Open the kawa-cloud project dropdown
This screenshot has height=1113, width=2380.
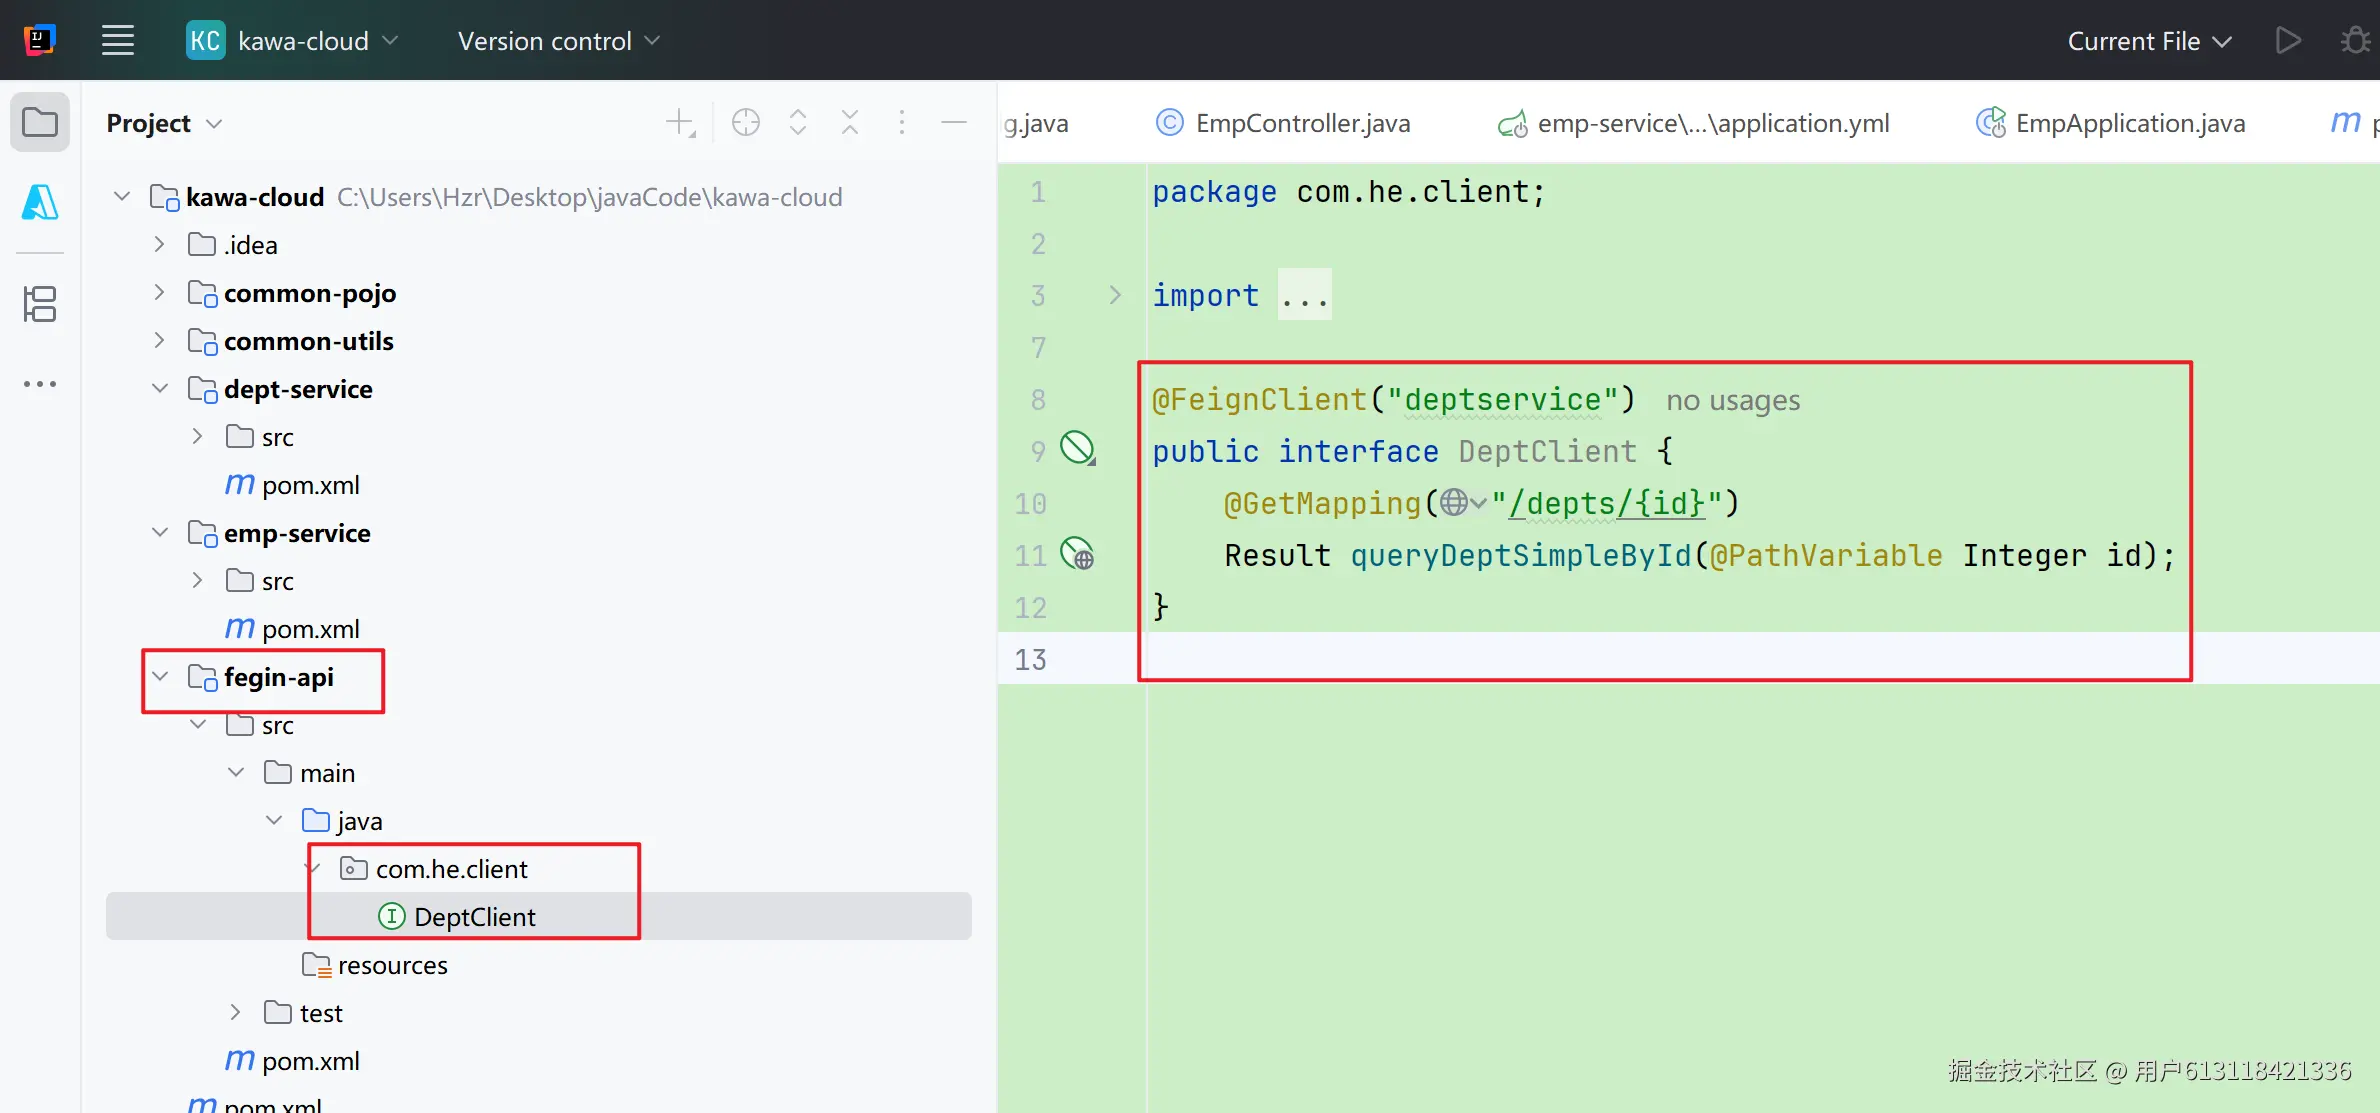coord(303,41)
